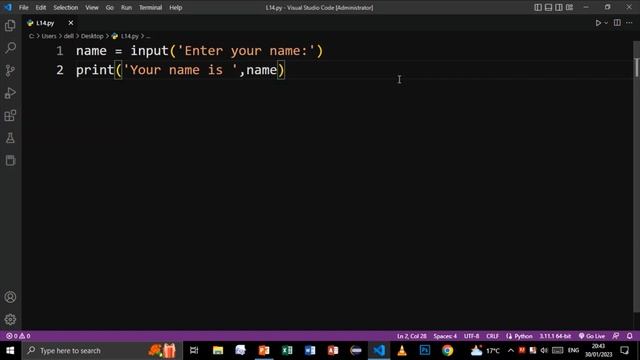
Task: Close the L14.py tab
Action: [71, 23]
